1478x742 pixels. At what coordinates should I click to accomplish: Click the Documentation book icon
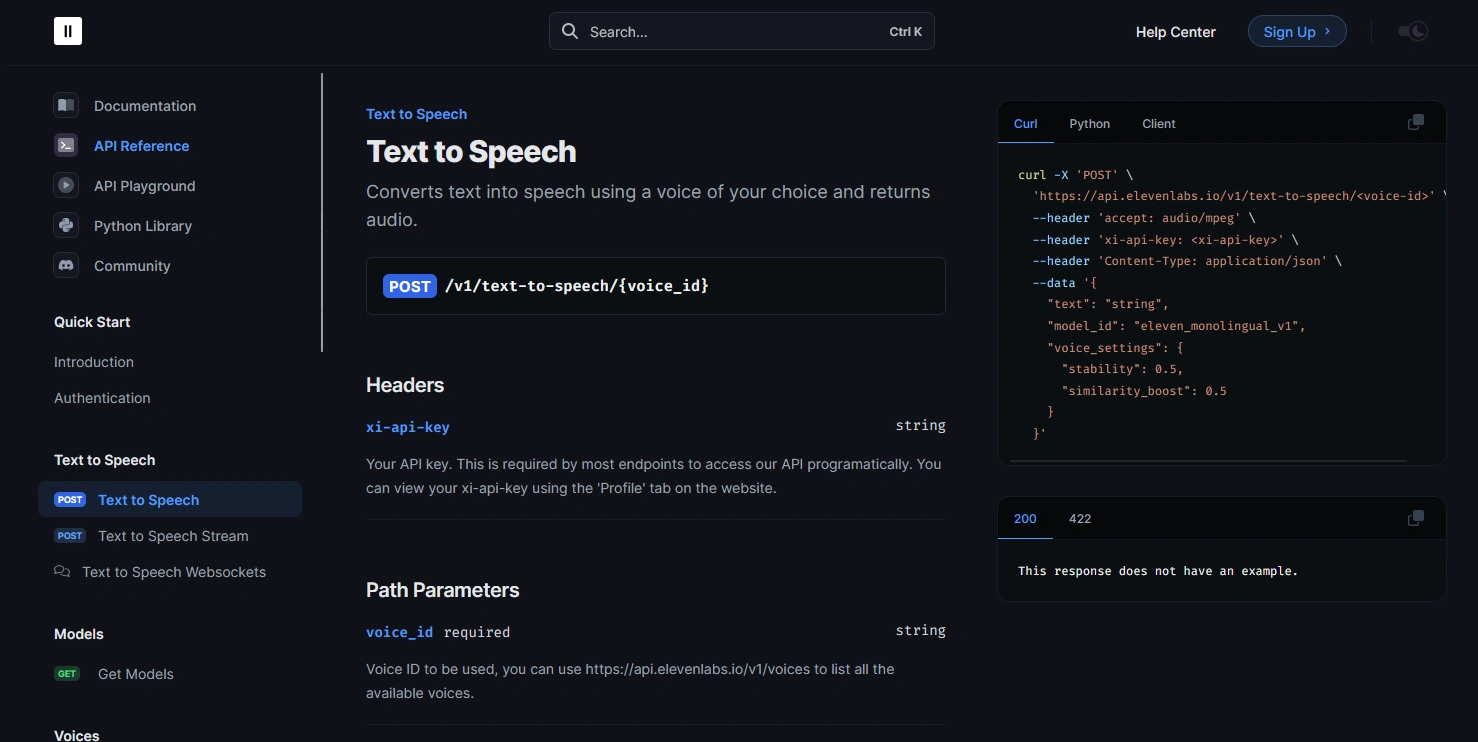pos(66,105)
